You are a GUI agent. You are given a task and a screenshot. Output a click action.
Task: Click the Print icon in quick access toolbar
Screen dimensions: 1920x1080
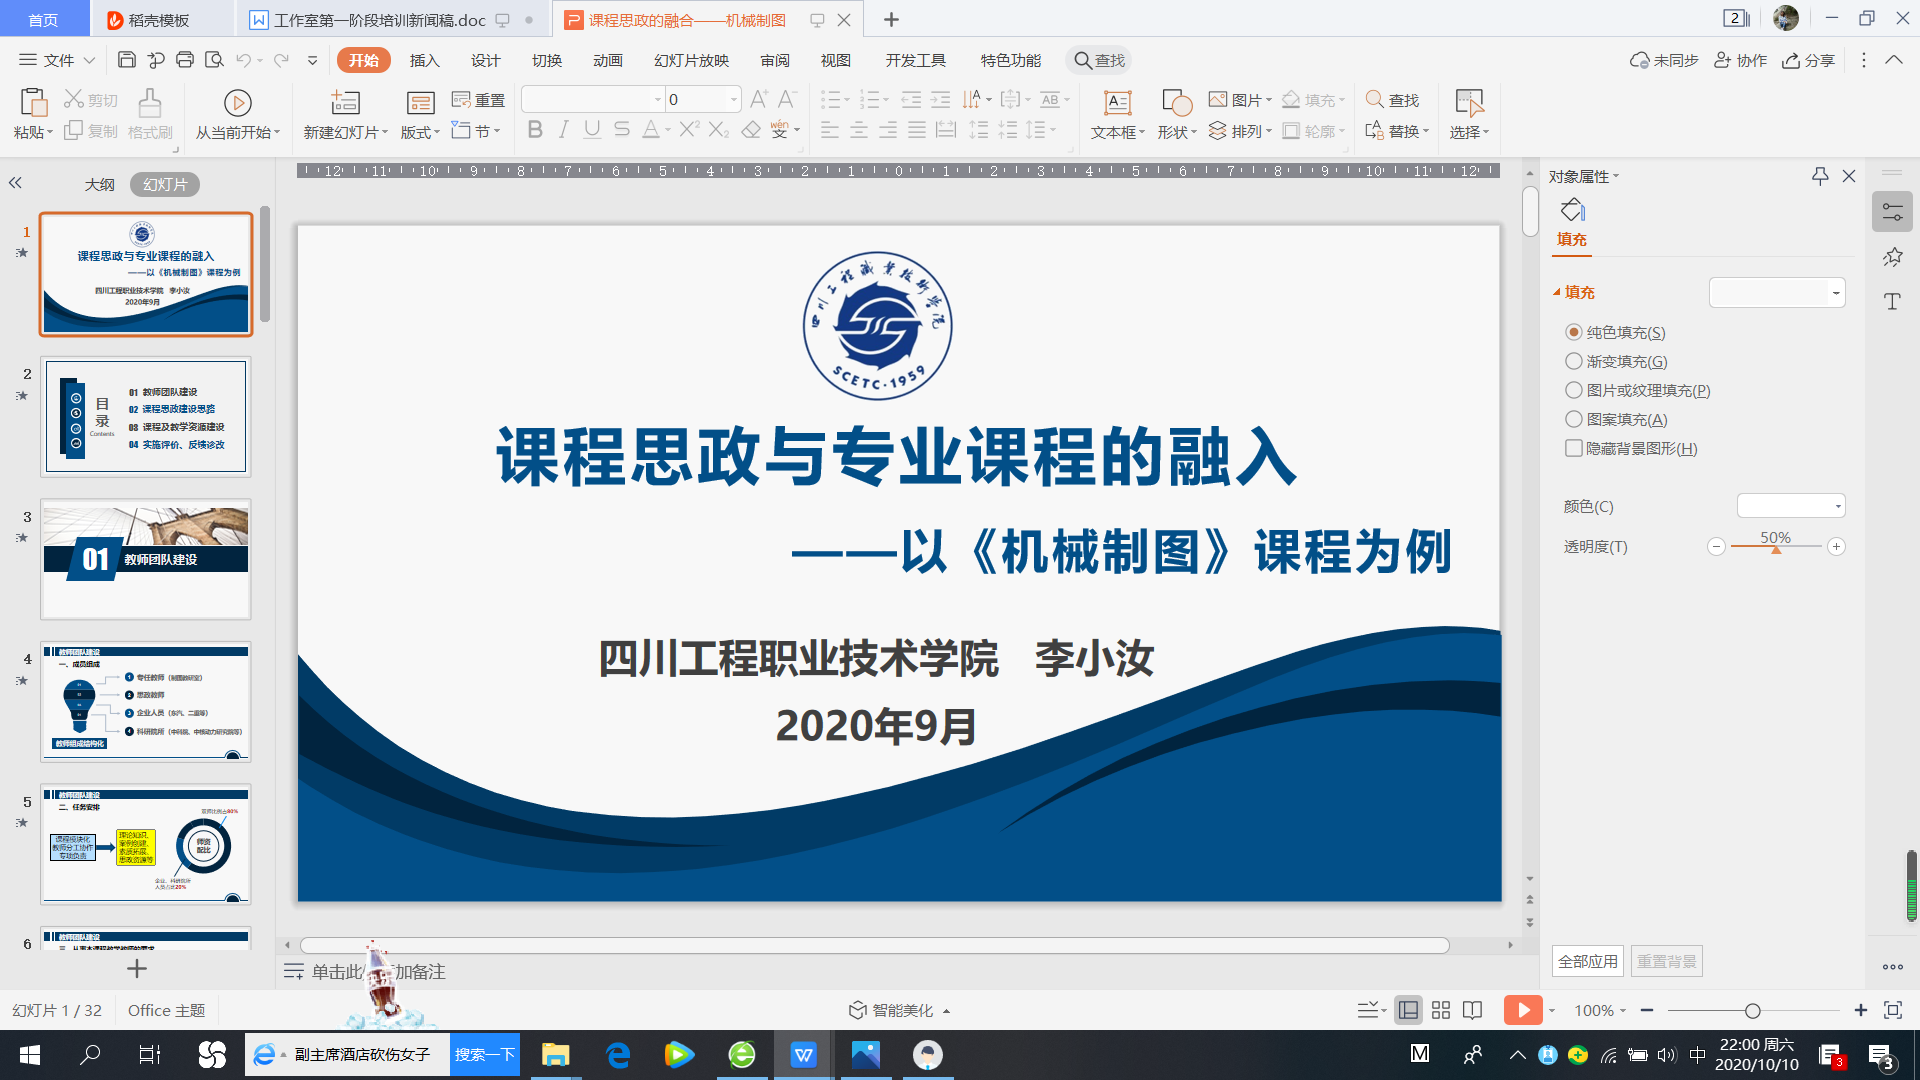coord(184,60)
